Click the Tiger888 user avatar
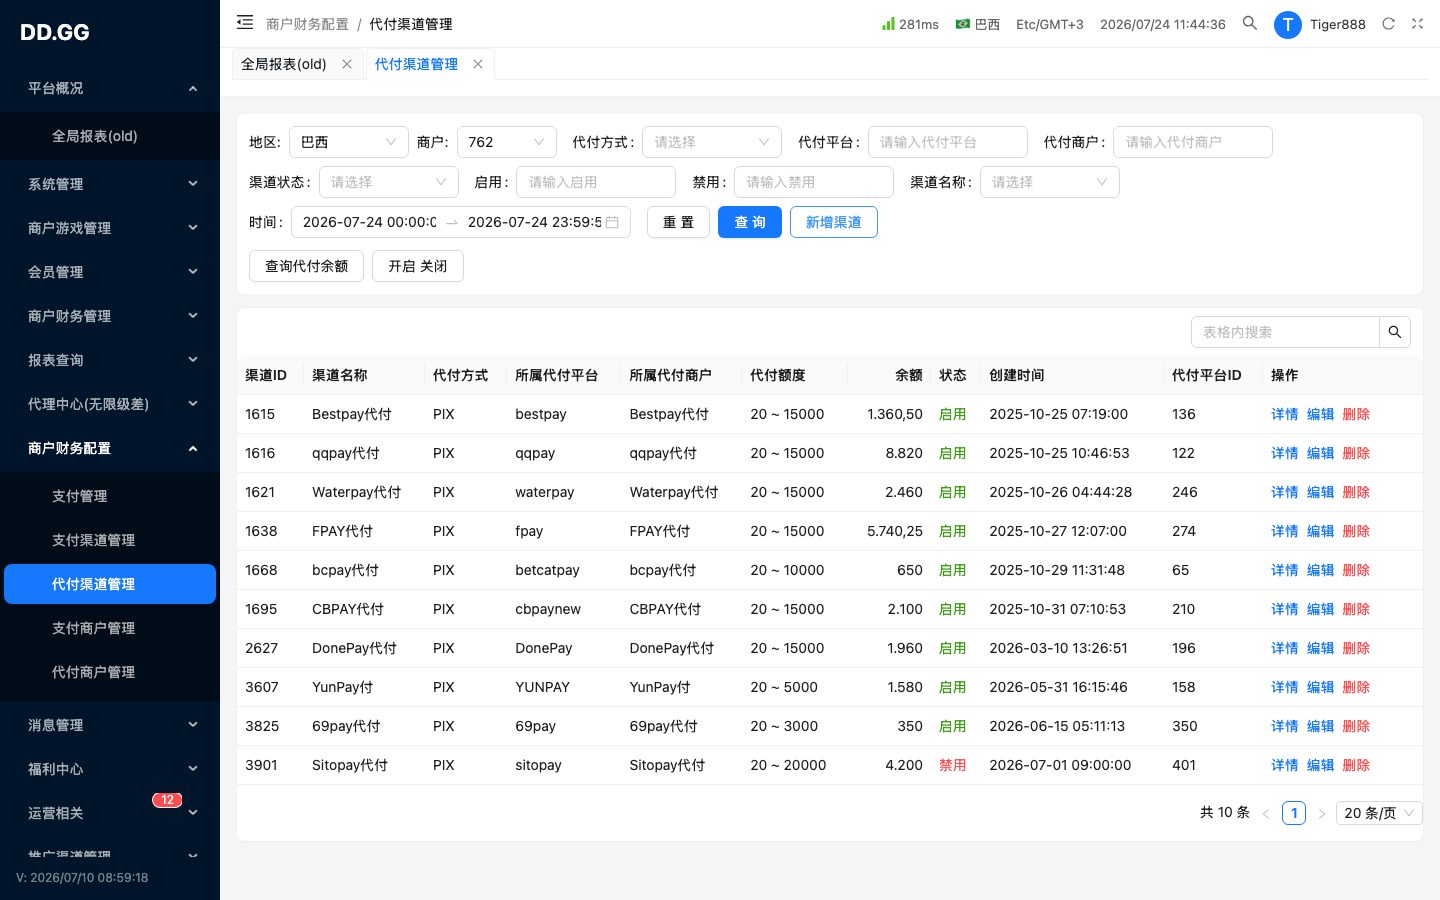 click(1288, 24)
